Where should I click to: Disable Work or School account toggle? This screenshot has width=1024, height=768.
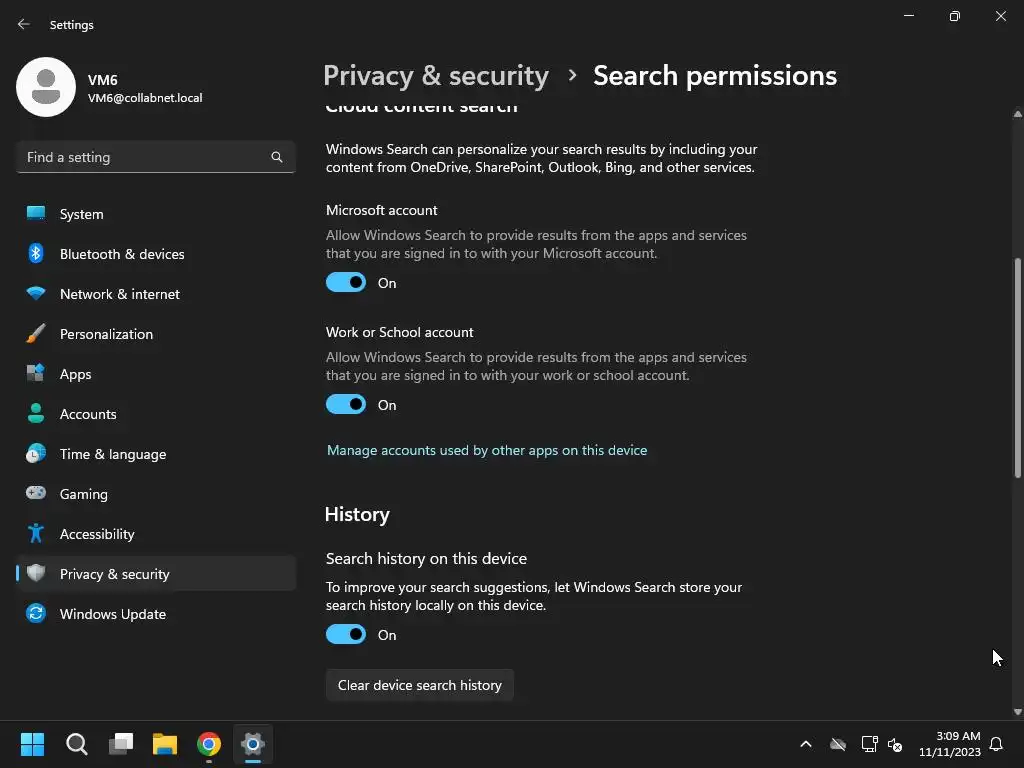coord(346,405)
